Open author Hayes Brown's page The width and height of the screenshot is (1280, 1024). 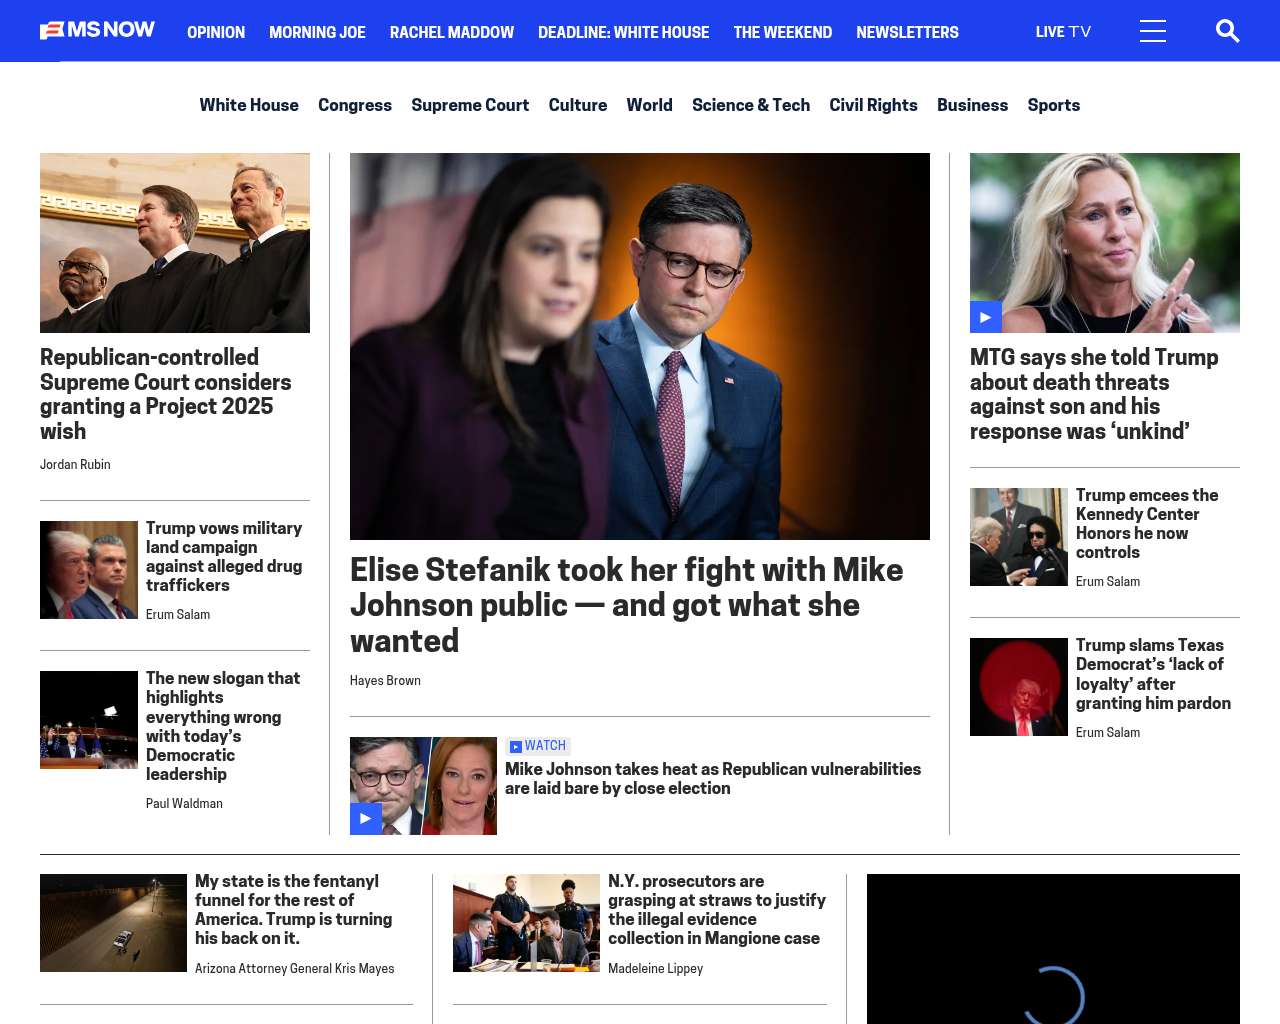(385, 680)
